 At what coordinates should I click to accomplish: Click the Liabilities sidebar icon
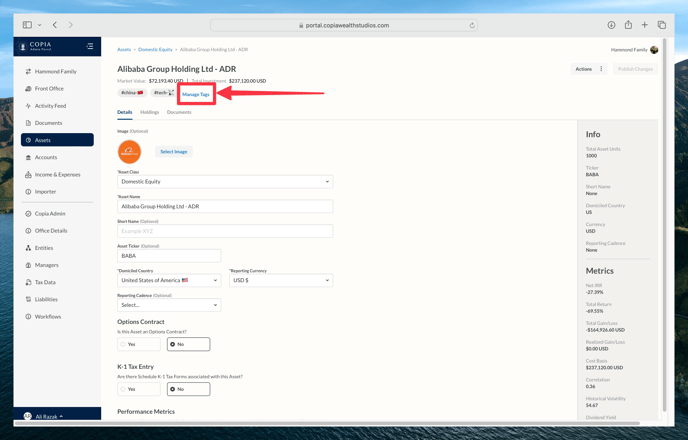coord(28,299)
